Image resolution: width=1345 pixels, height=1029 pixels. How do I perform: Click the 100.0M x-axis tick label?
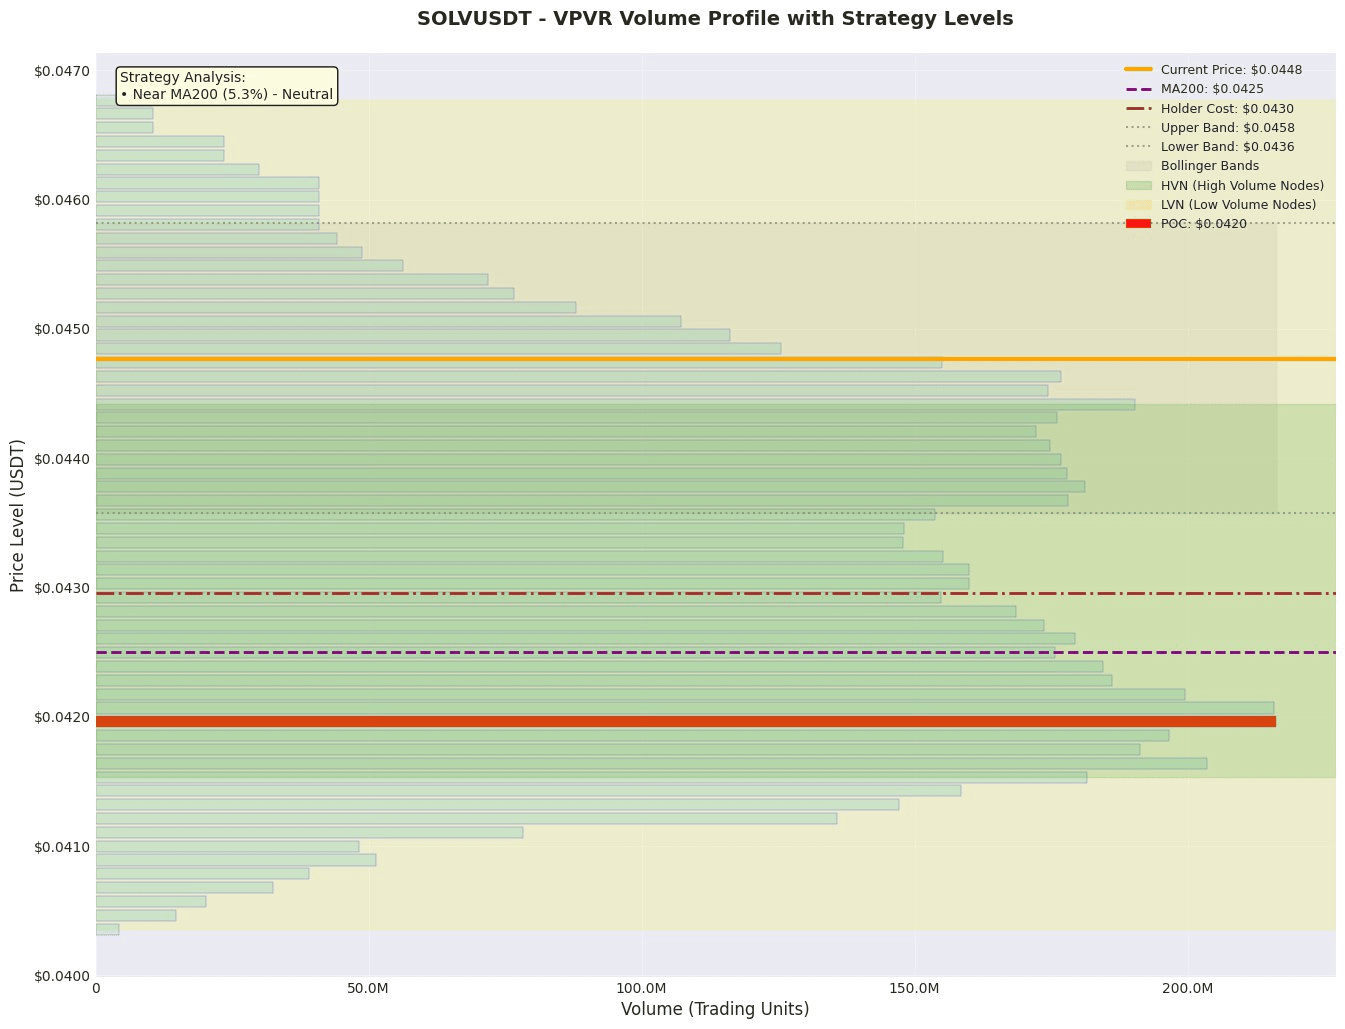[642, 988]
